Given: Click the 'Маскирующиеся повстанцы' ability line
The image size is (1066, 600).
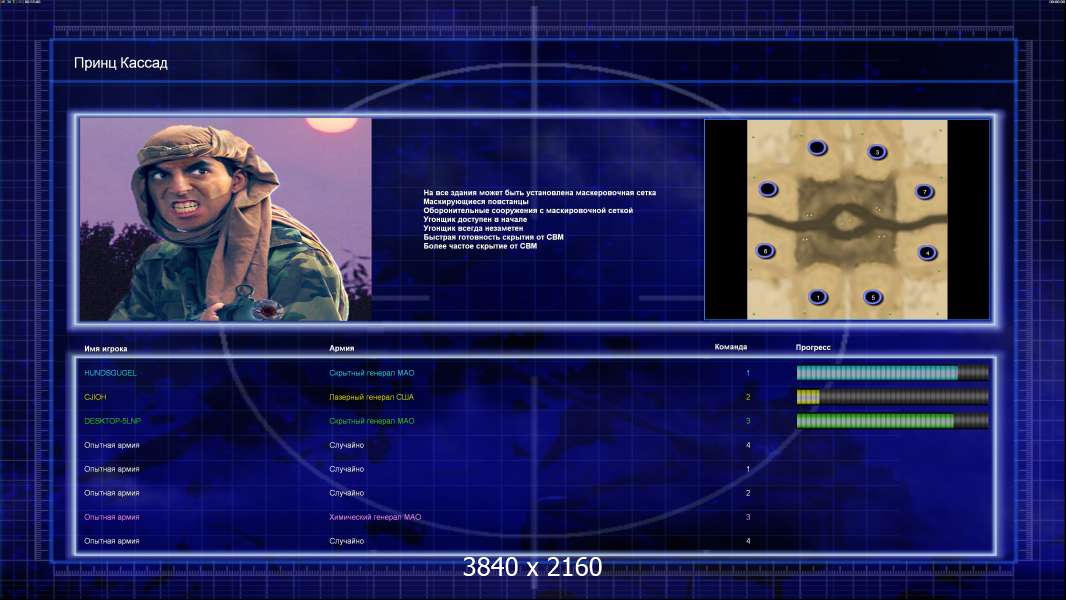Looking at the screenshot, I should click(476, 202).
